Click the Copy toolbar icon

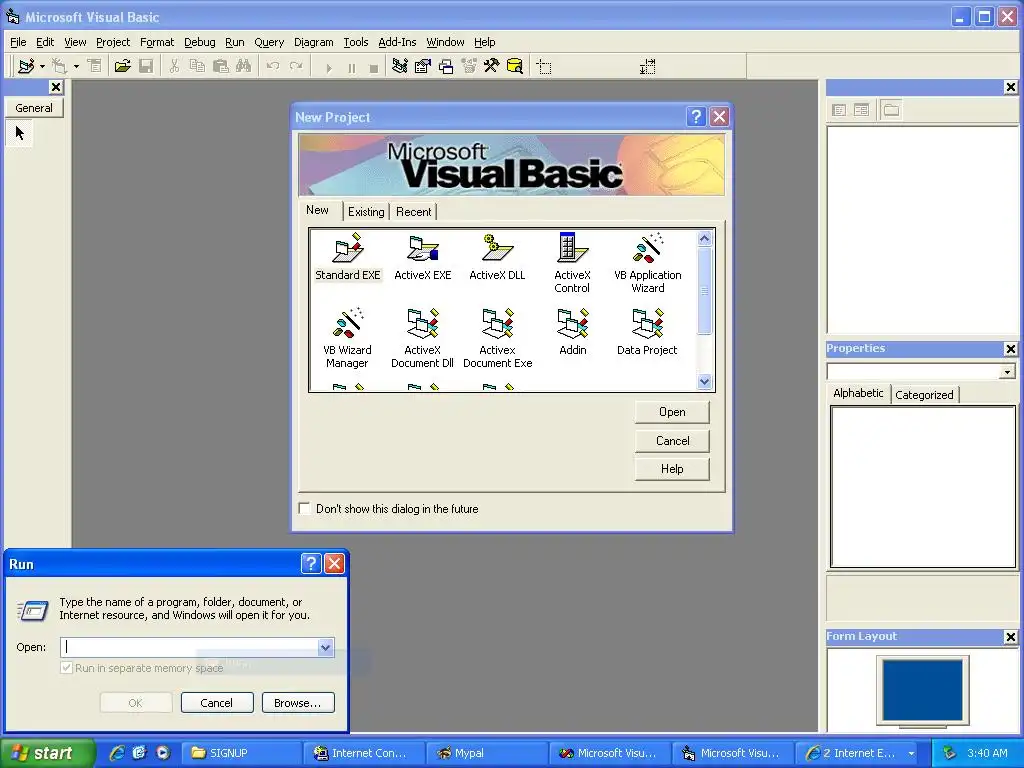[x=197, y=66]
